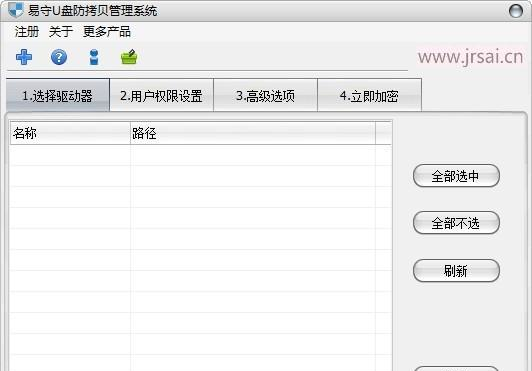This screenshot has height=371, width=532.
Task: Switch to the 2.用户权限设置 tab
Action: 162,95
